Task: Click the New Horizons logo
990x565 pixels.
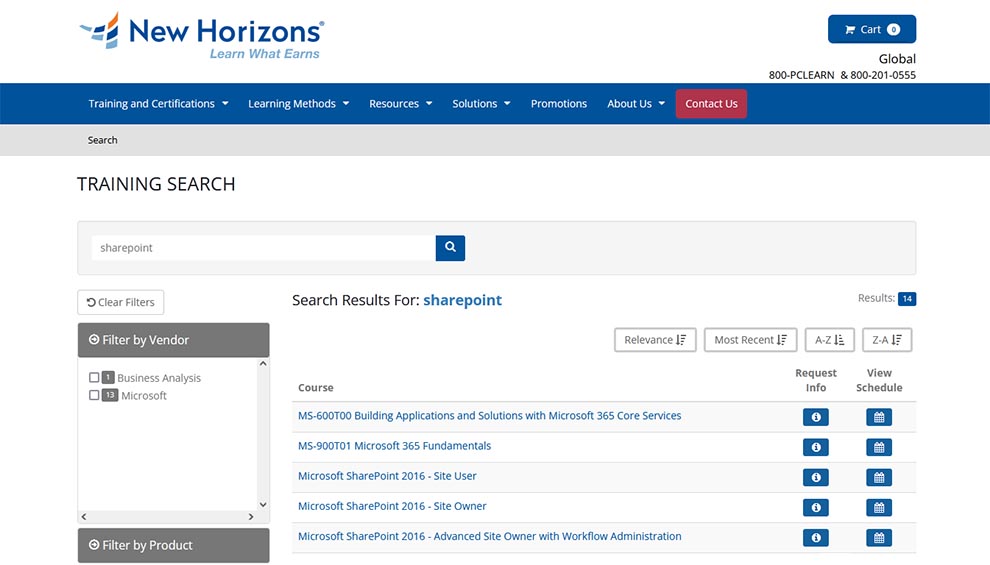Action: [x=201, y=35]
